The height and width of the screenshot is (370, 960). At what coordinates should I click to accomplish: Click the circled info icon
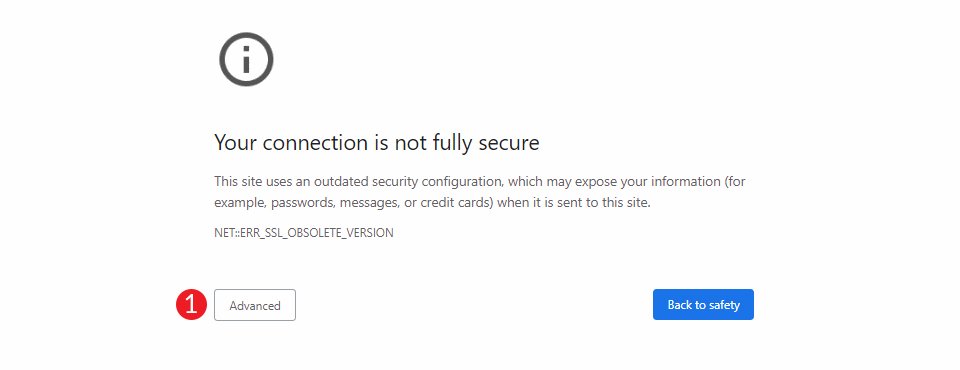coord(246,59)
